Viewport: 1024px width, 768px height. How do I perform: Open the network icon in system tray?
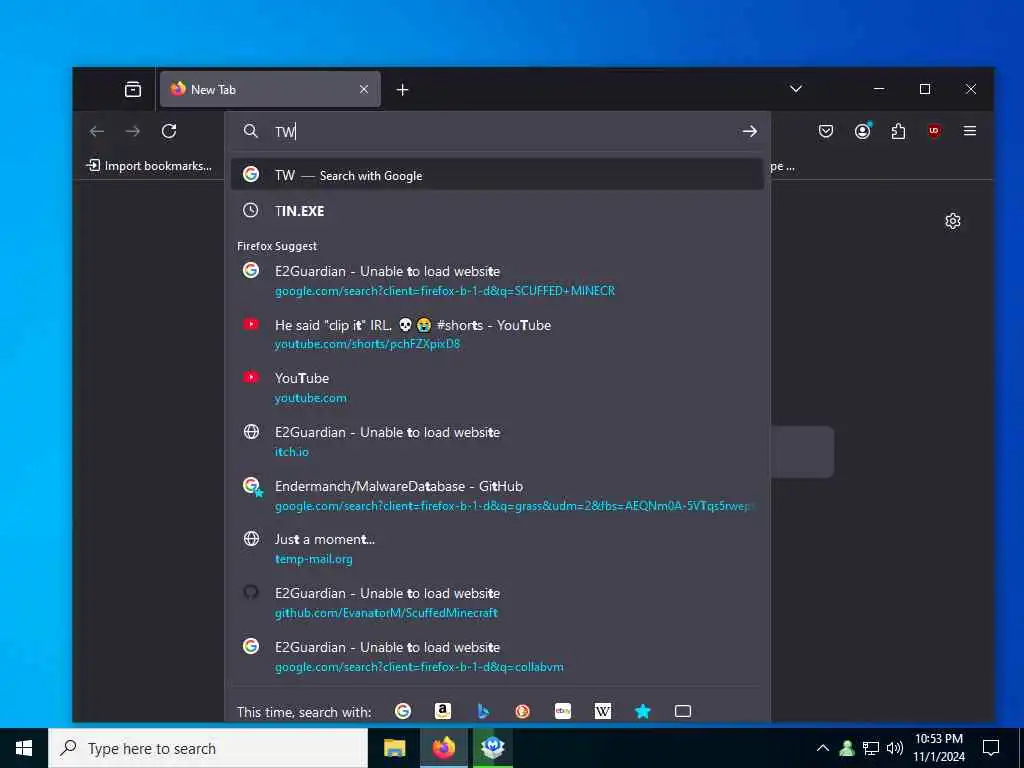pos(871,748)
